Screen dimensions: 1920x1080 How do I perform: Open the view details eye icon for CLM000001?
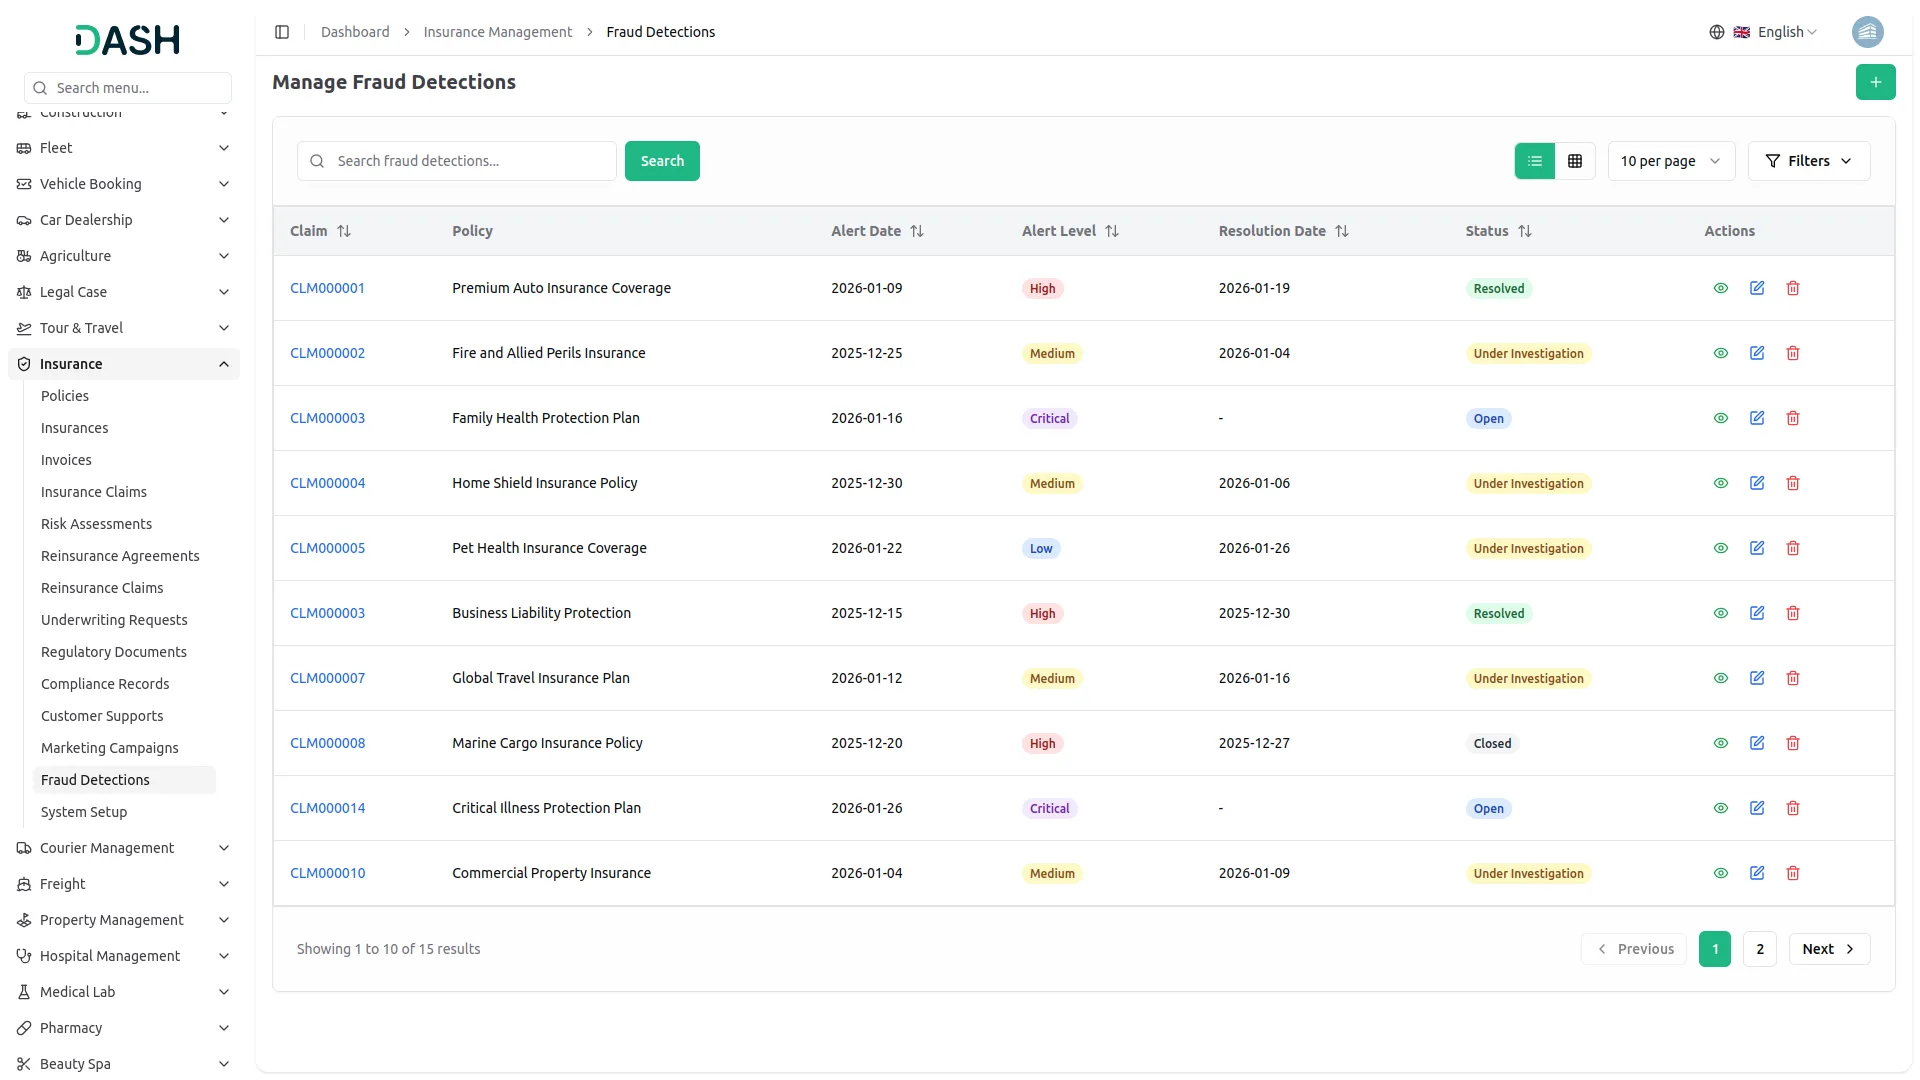1720,288
